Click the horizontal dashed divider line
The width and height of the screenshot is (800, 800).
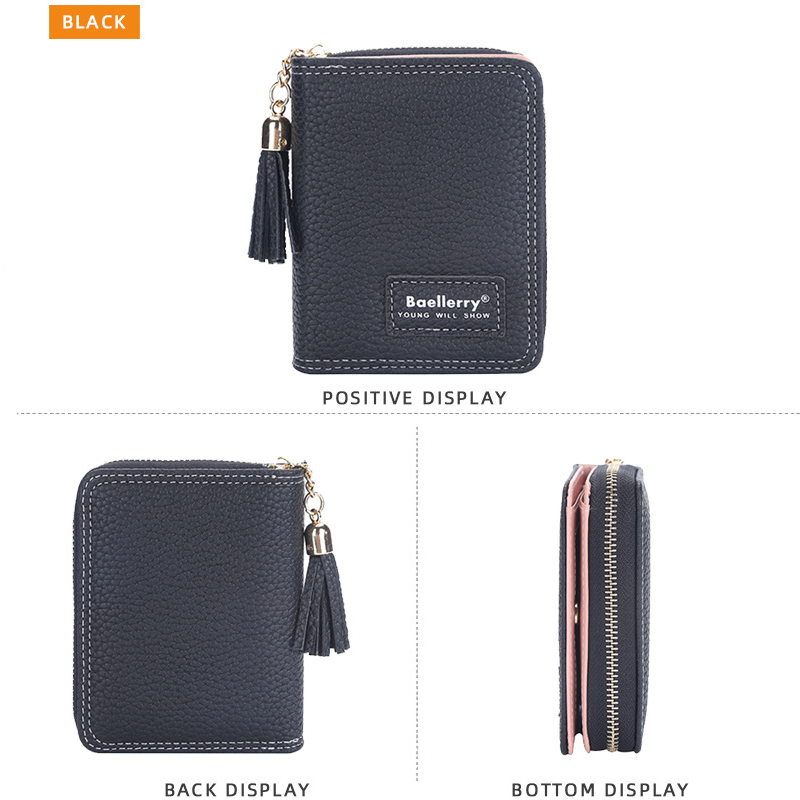(408, 413)
